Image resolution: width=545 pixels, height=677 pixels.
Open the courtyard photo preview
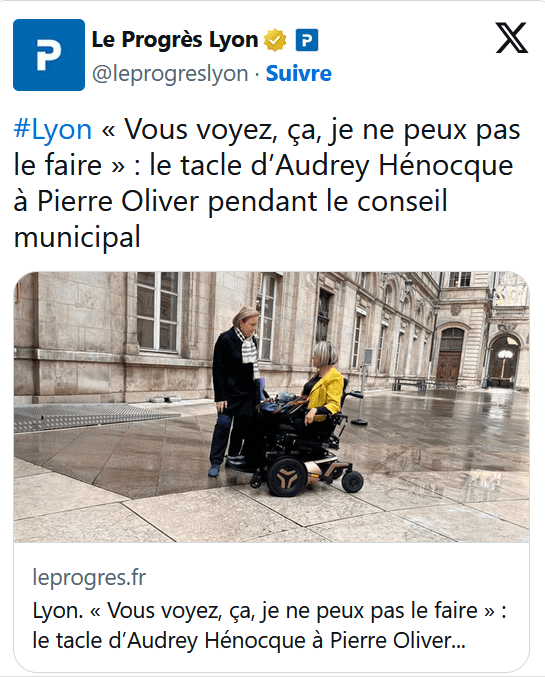271,407
